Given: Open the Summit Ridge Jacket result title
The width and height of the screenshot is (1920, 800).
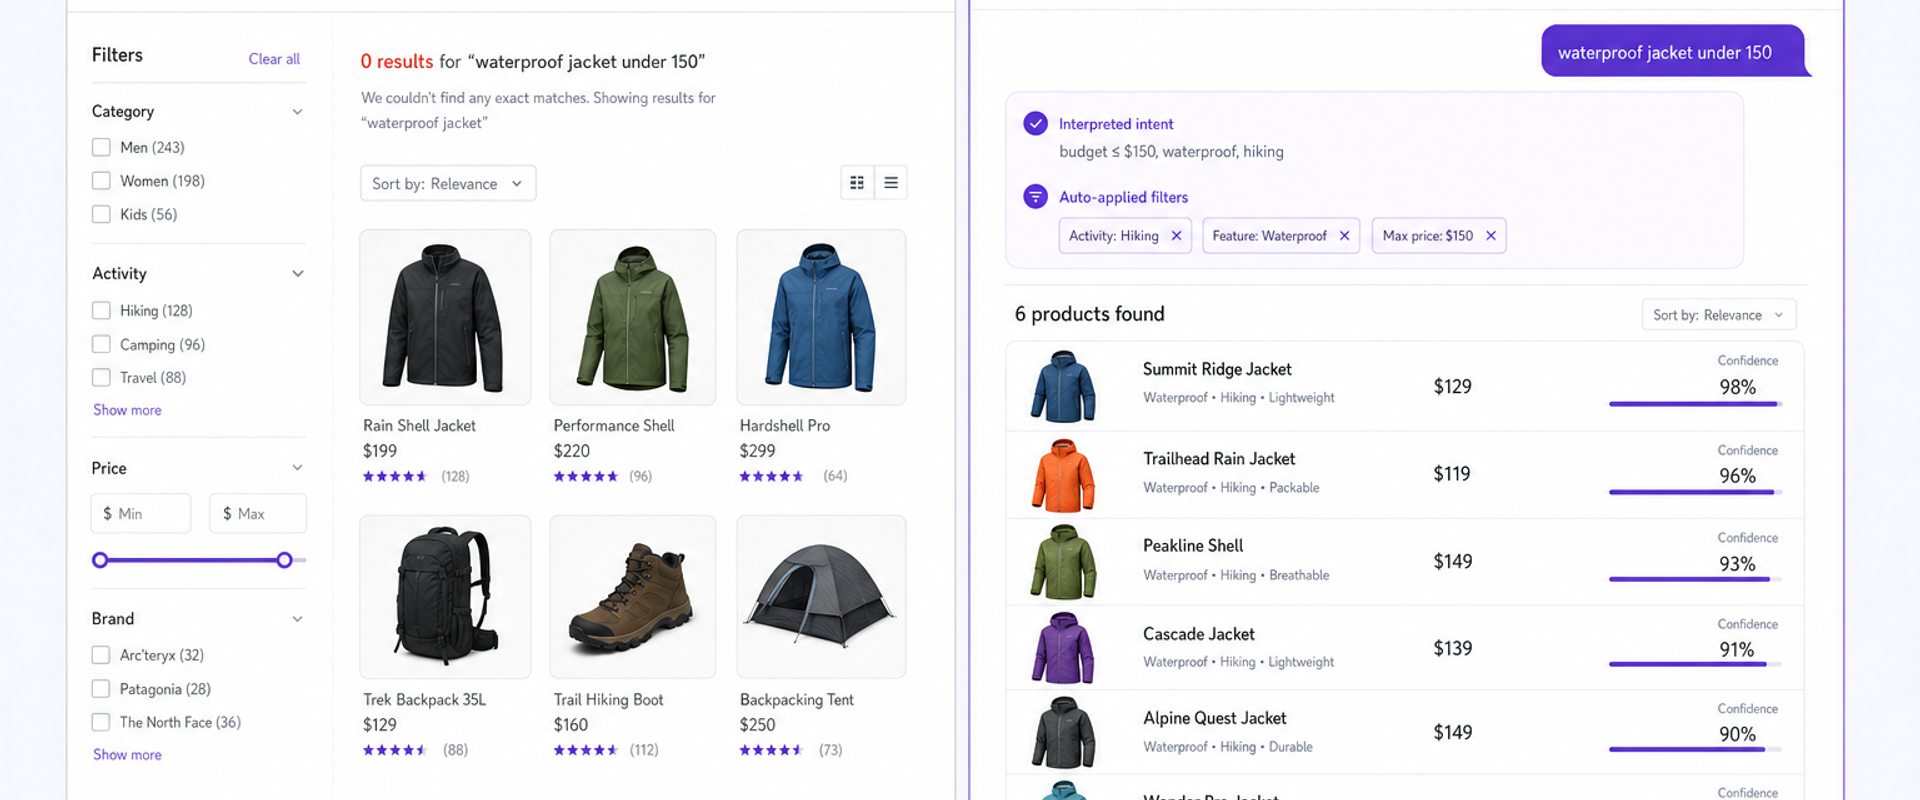Looking at the screenshot, I should pyautogui.click(x=1217, y=369).
